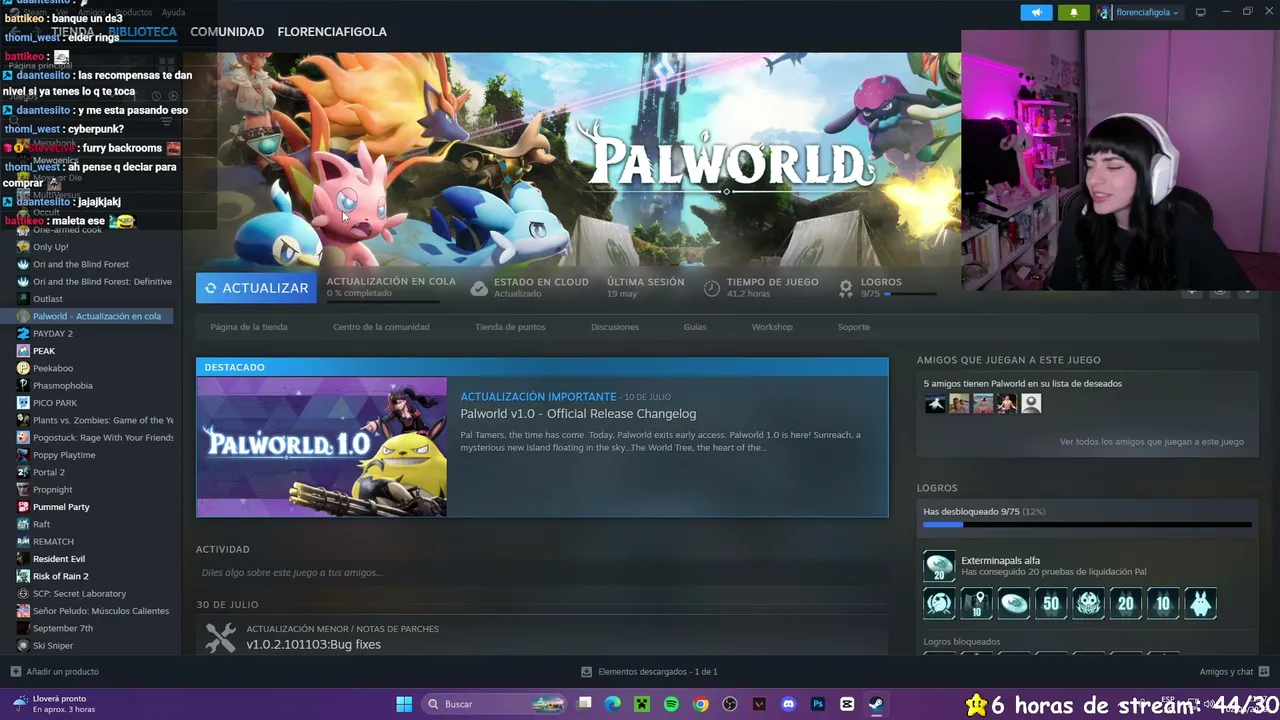Open Spotify from the taskbar
The width and height of the screenshot is (1280, 720).
(x=671, y=704)
